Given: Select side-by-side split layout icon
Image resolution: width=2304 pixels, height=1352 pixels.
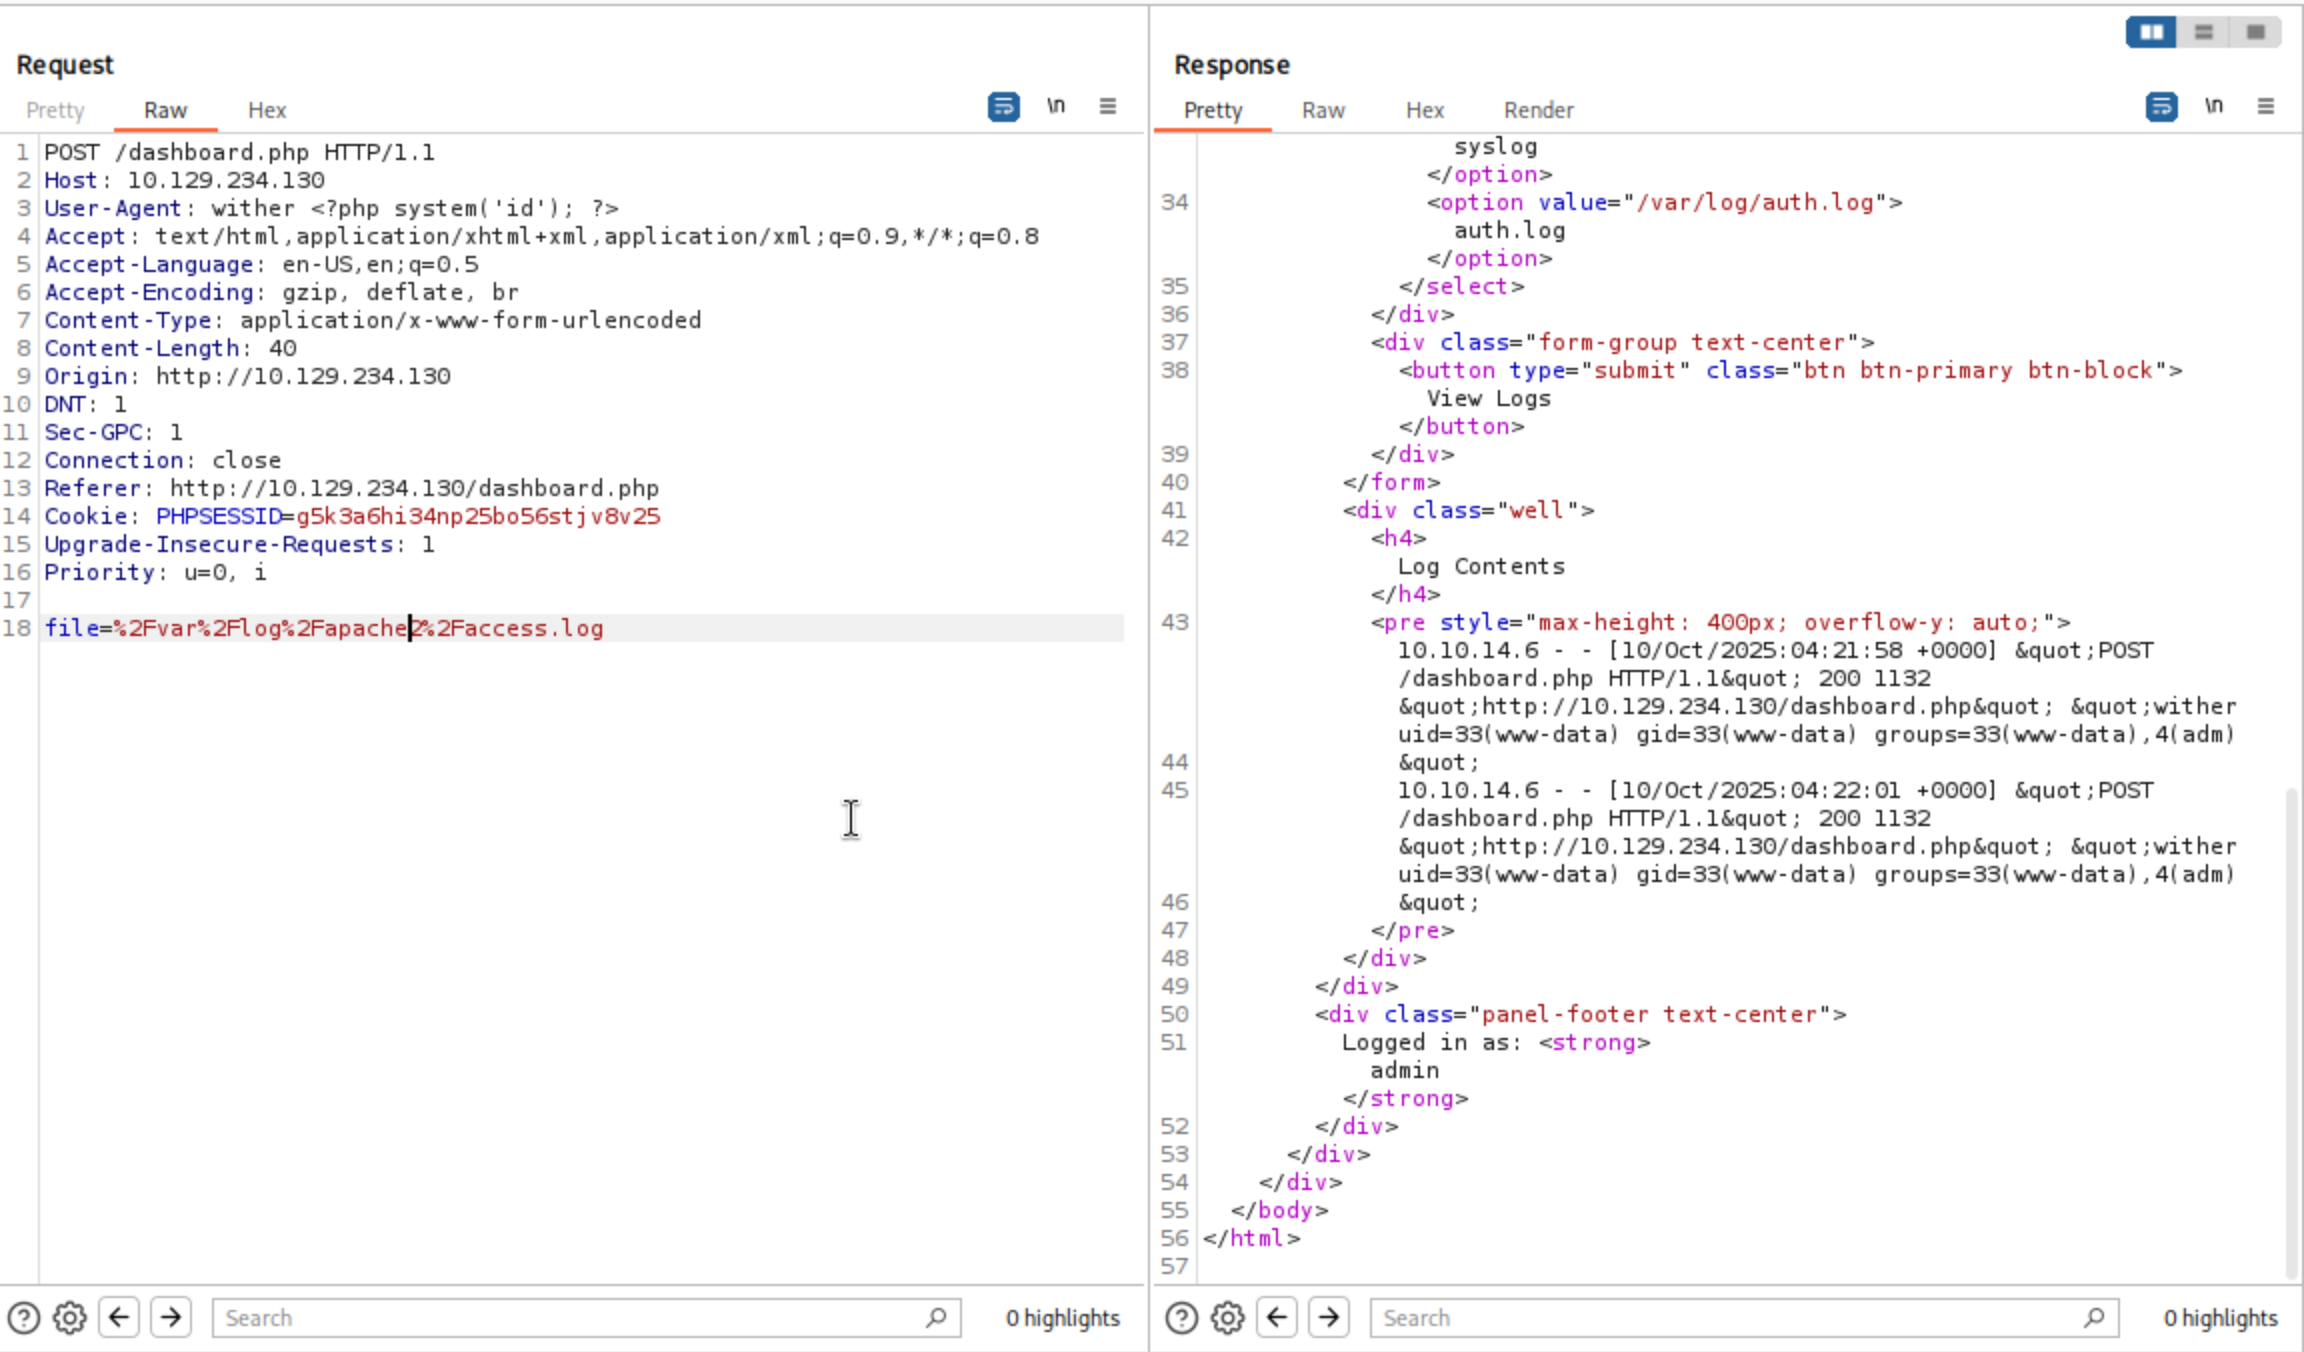Looking at the screenshot, I should tap(2151, 32).
